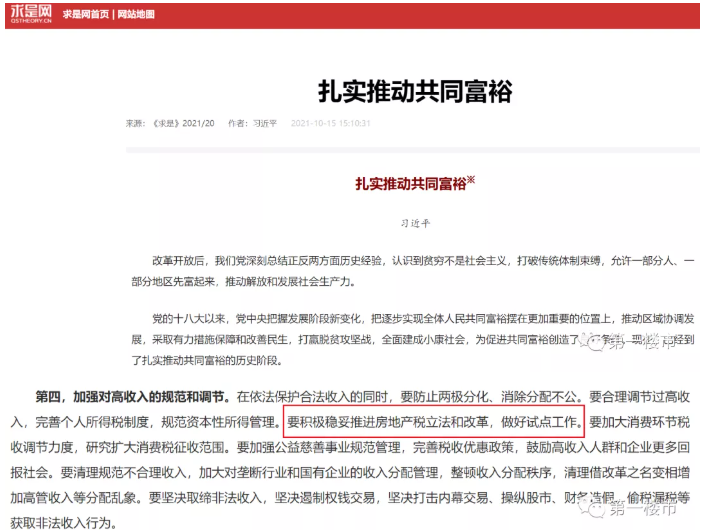Open the 网站地图 link
The image size is (704, 530).
tap(136, 14)
